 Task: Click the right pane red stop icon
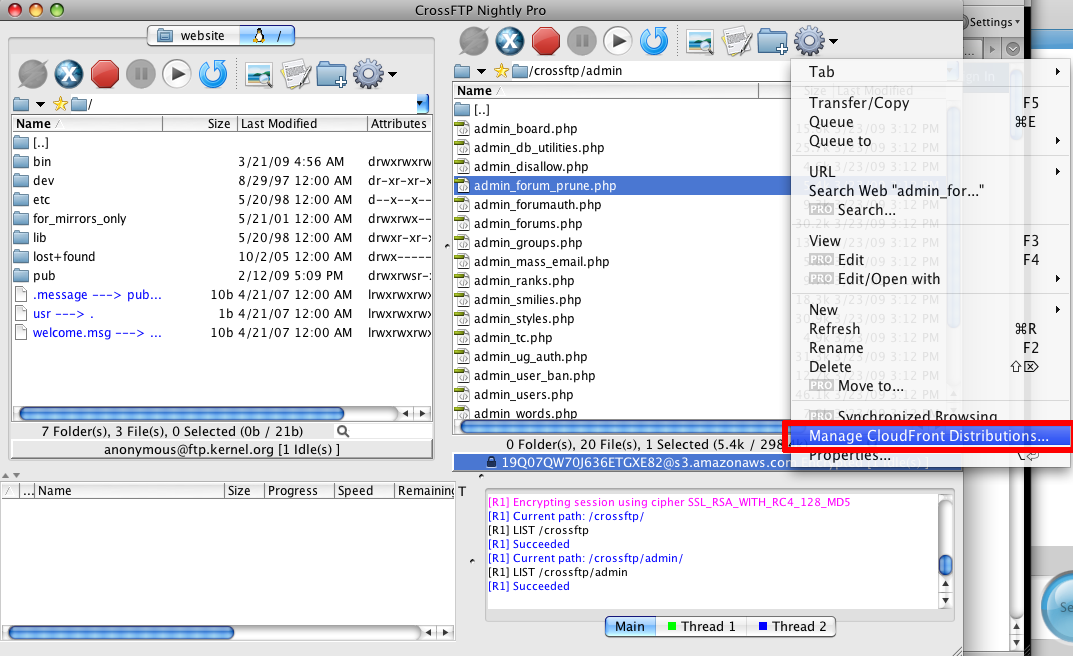(x=546, y=41)
